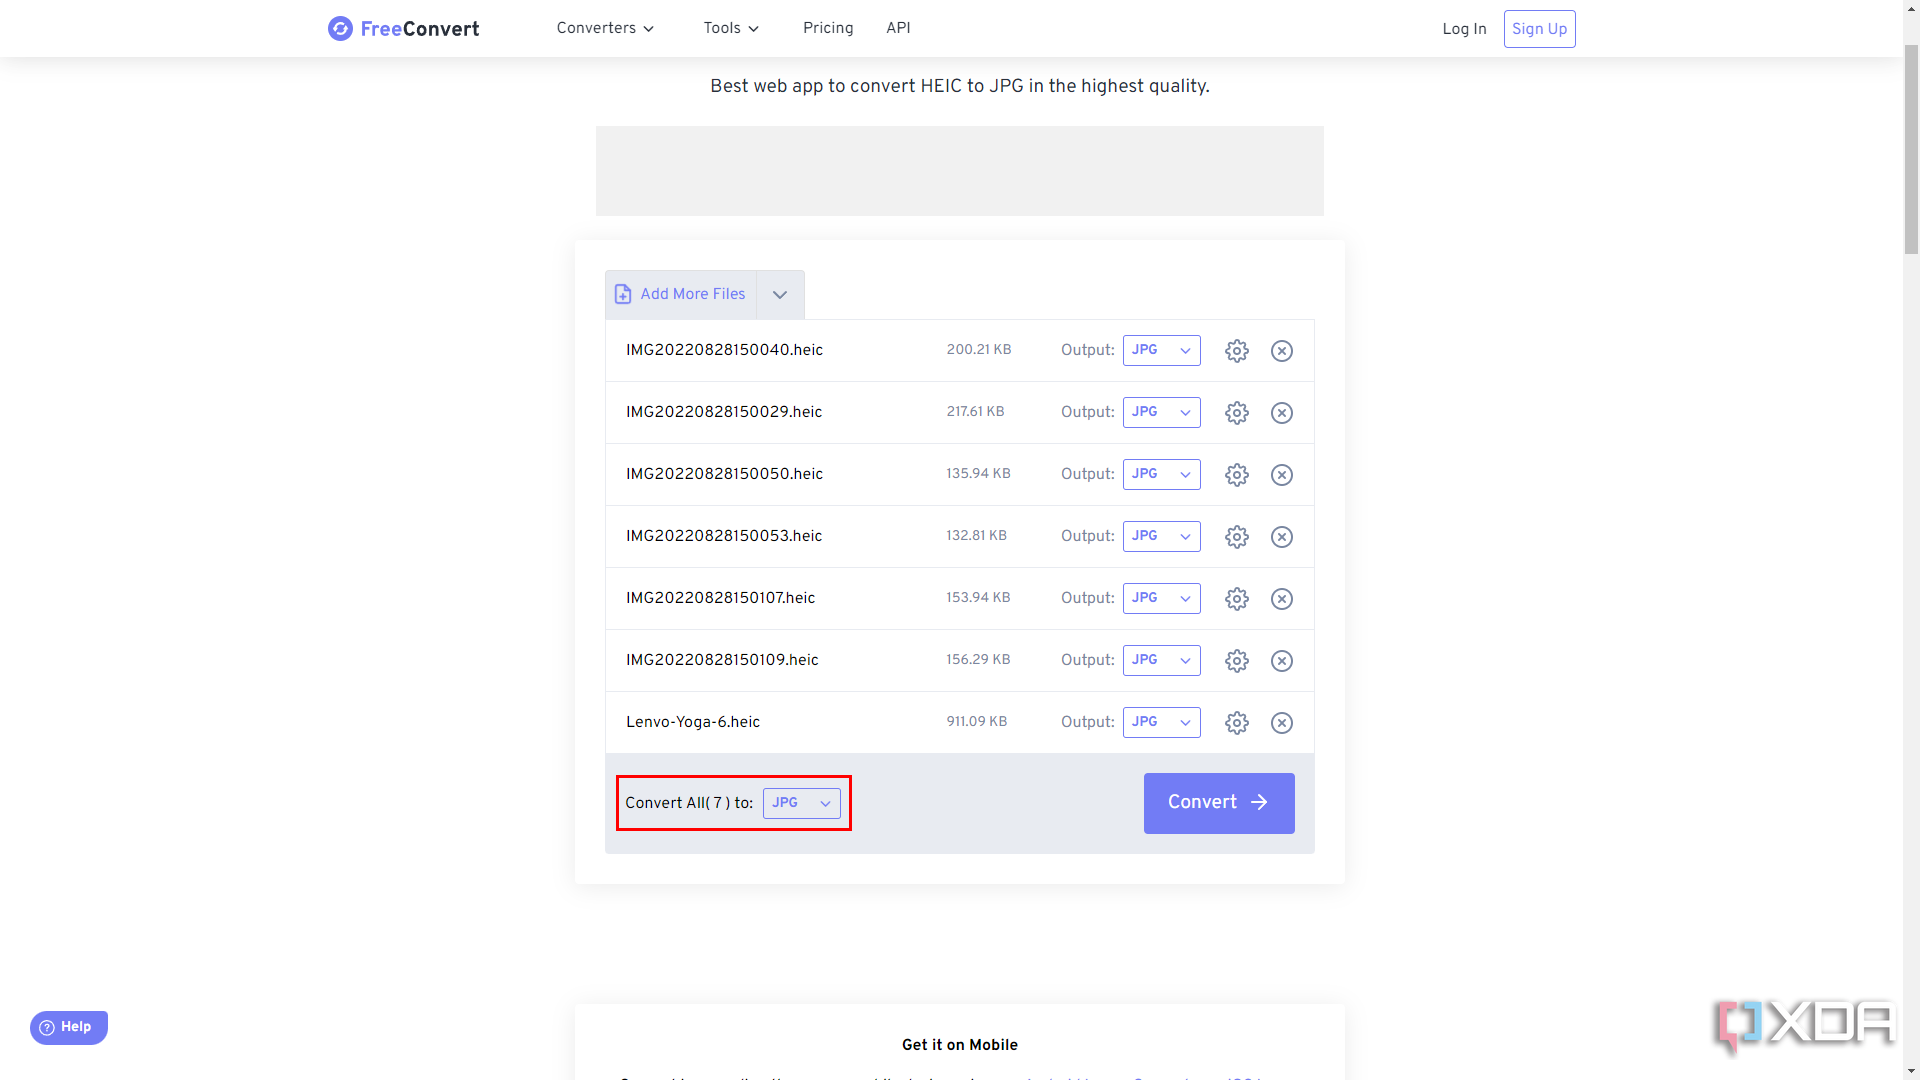Expand the Add More Files dropdown
1920x1080 pixels.
pyautogui.click(x=781, y=293)
